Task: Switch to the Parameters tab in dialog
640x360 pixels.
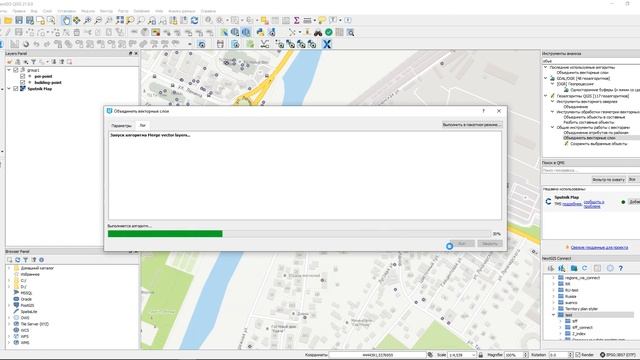Action: [x=121, y=126]
